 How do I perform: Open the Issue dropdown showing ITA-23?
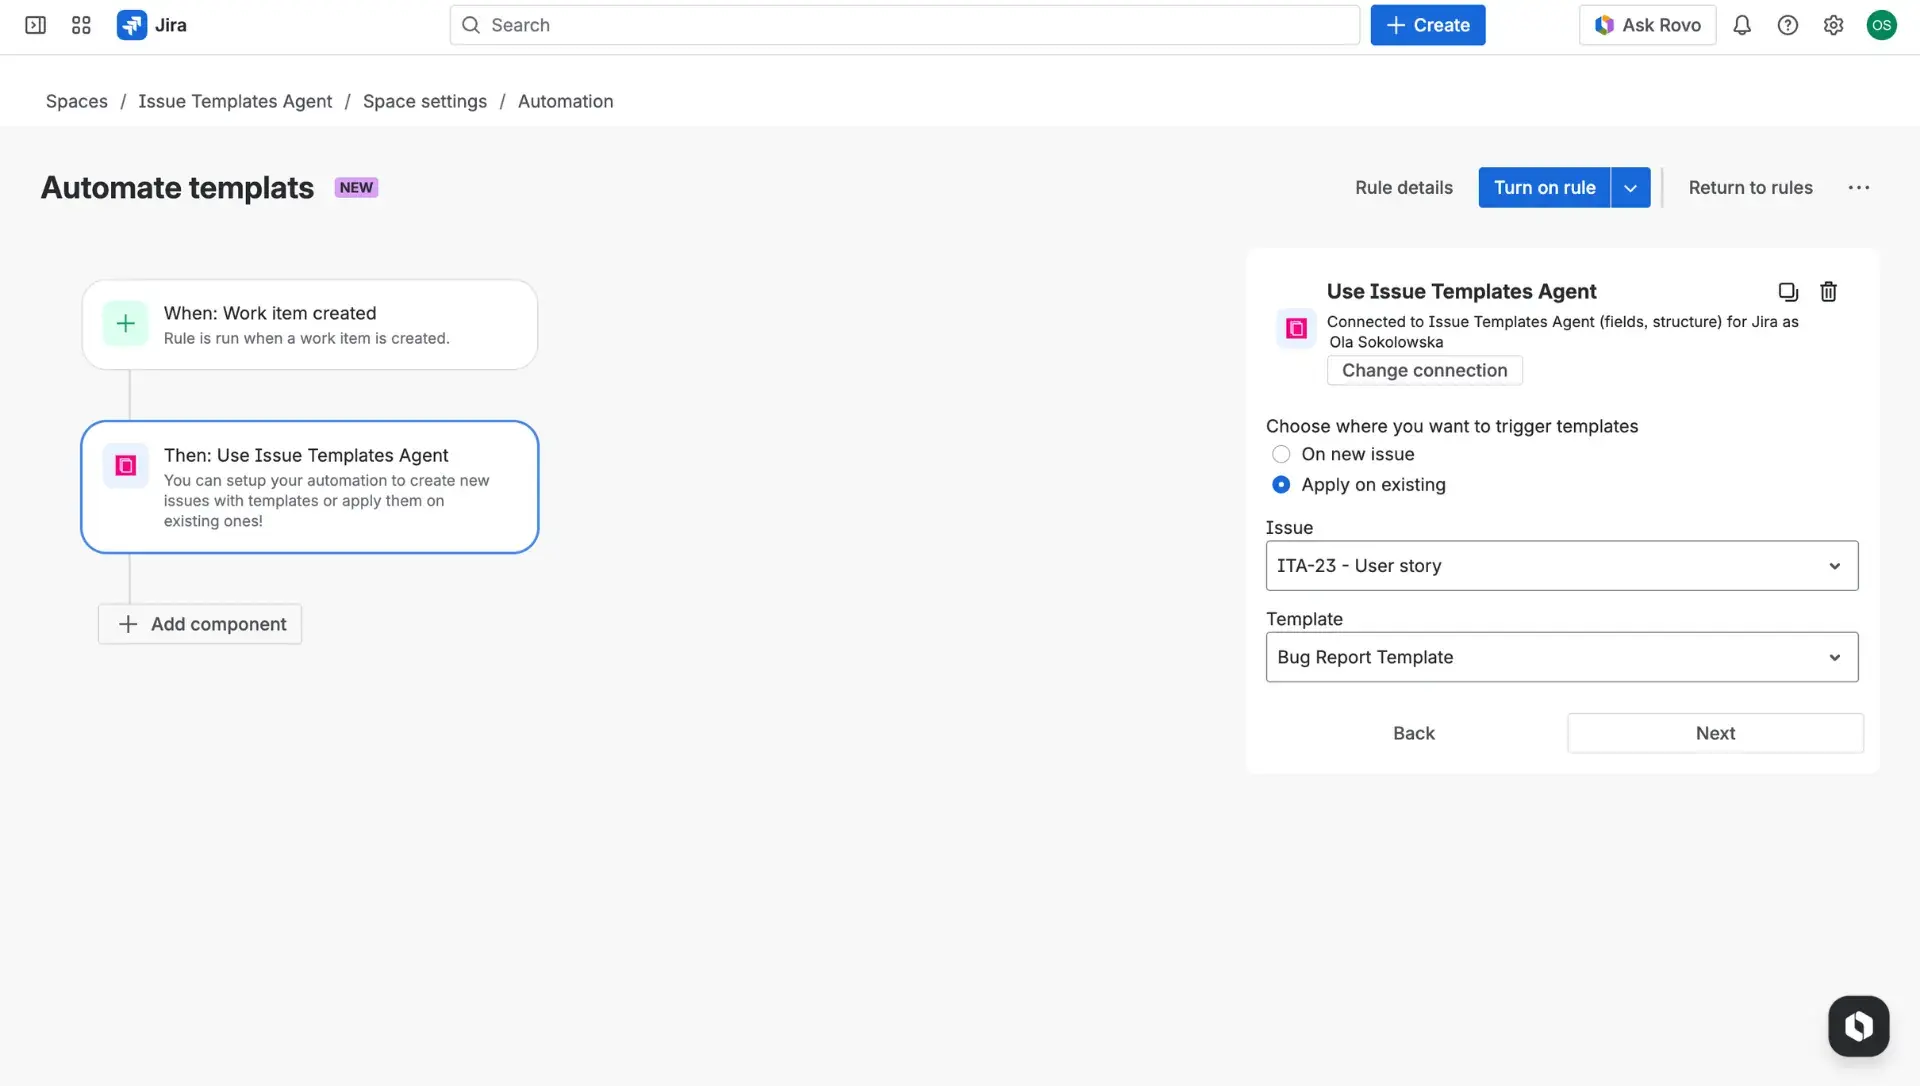pos(1561,565)
